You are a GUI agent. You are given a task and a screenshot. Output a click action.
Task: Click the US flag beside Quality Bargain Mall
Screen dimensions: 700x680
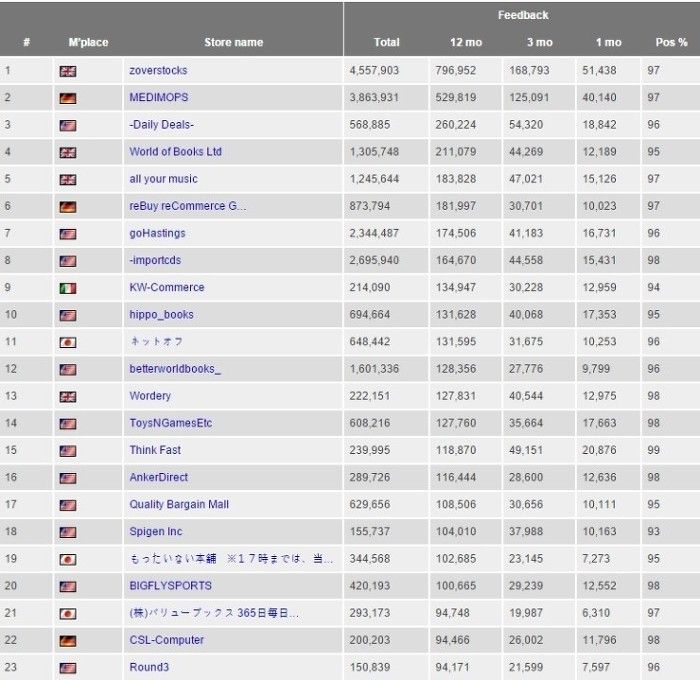[68, 505]
